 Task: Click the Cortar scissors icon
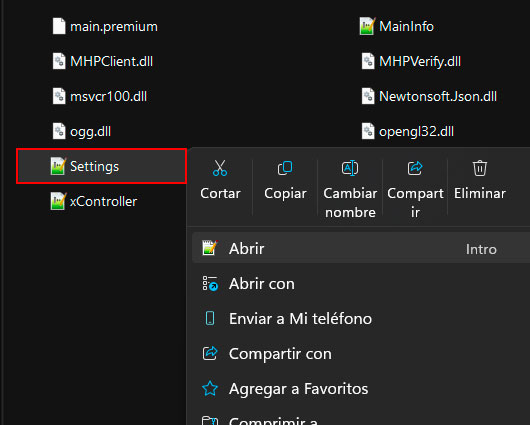pos(220,168)
